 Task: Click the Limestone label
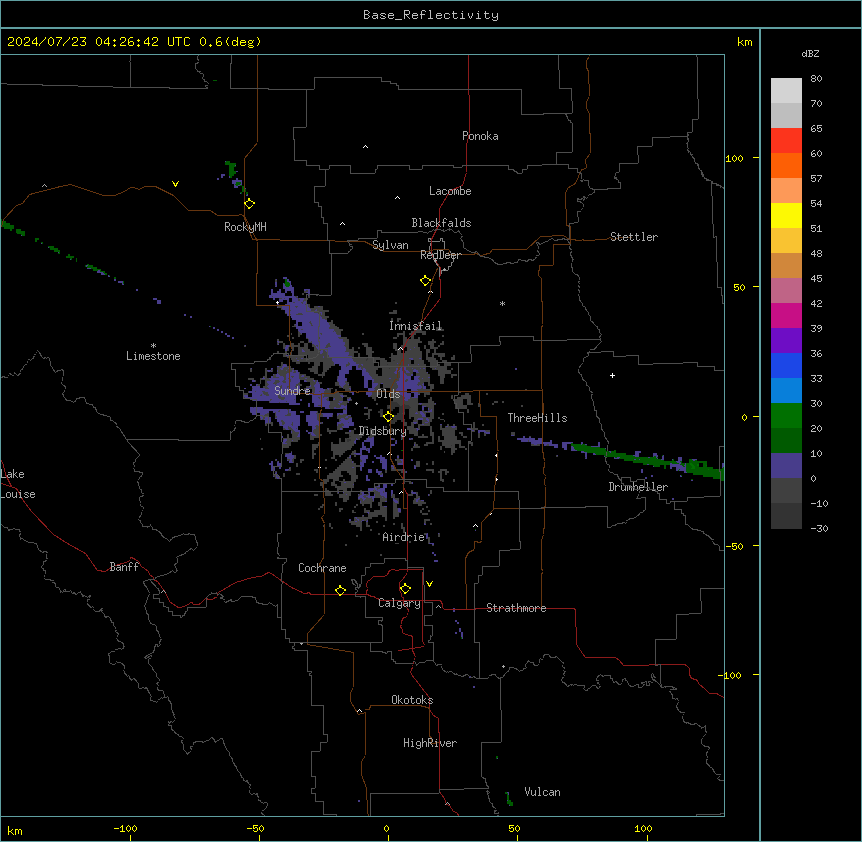(153, 356)
